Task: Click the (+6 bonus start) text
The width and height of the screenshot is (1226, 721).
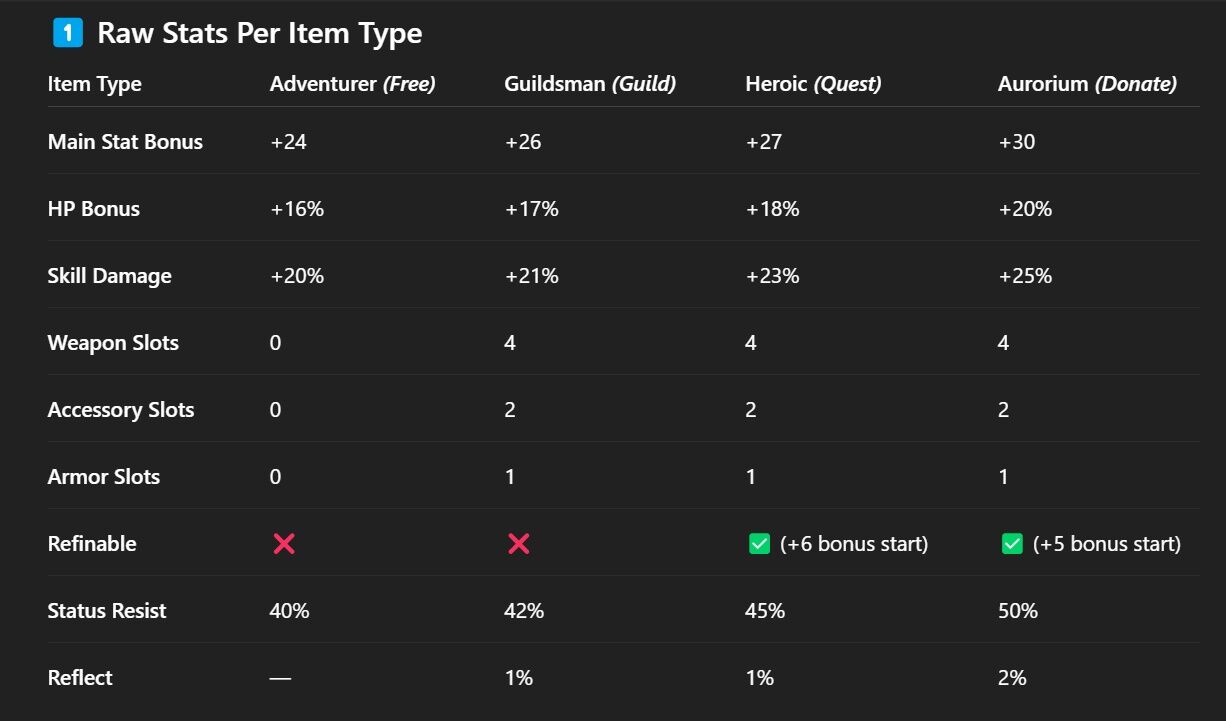Action: point(853,544)
